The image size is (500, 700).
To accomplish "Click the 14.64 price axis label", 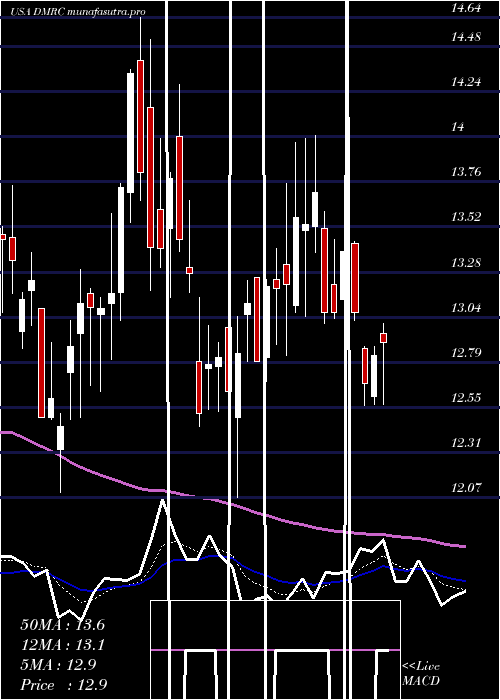I will (x=466, y=8).
